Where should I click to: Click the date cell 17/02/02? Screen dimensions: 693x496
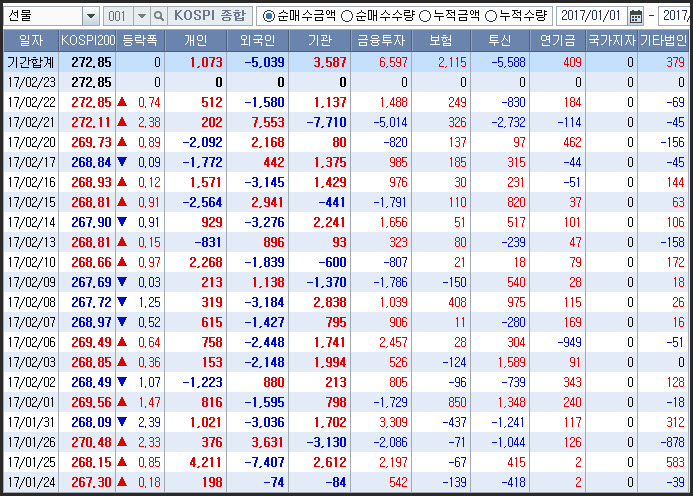[31, 382]
